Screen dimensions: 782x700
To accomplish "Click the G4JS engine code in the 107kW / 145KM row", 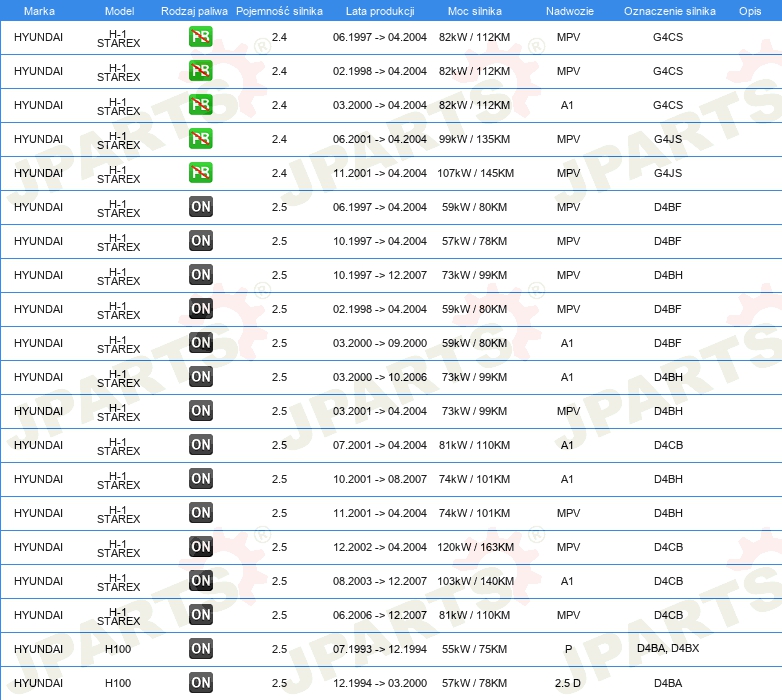I will [668, 173].
